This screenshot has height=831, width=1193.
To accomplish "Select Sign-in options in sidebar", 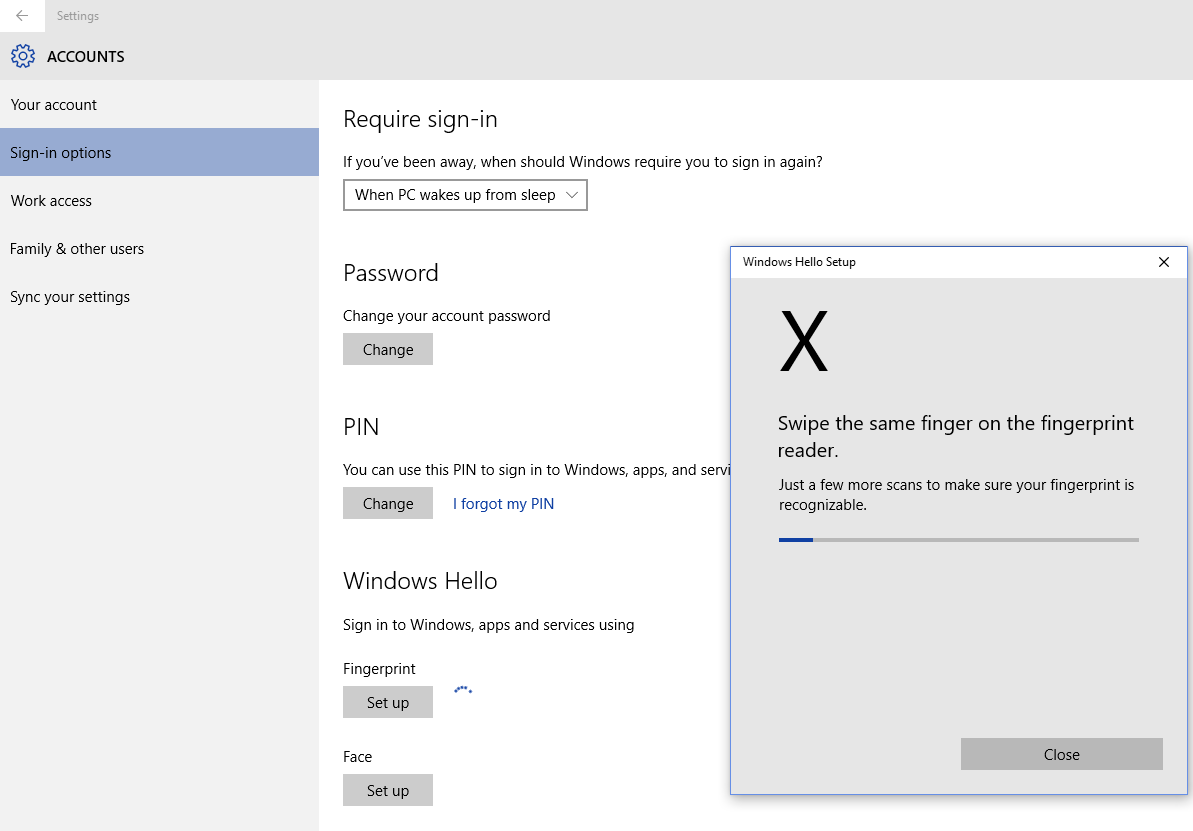I will click(159, 152).
